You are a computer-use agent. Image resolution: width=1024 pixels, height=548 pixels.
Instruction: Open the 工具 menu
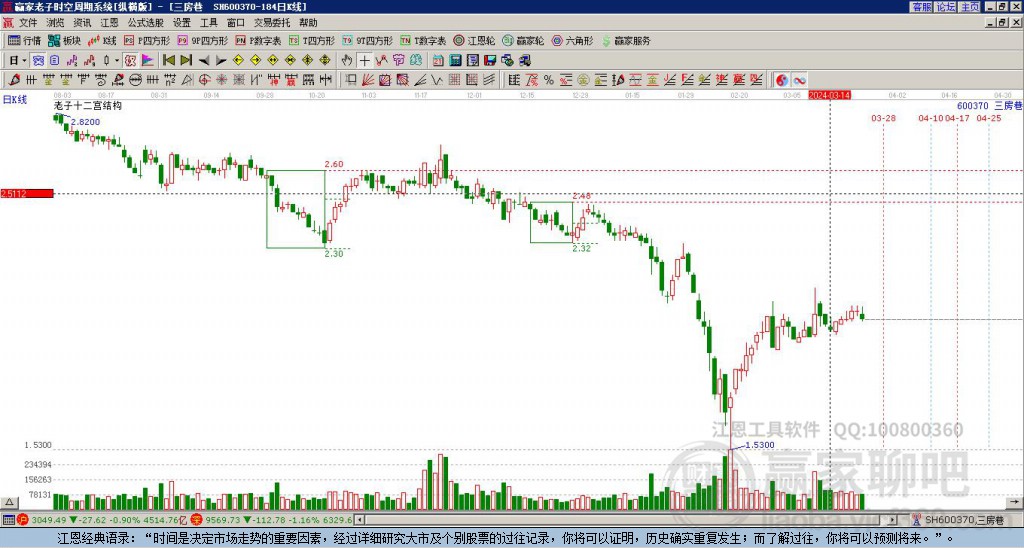pos(209,23)
